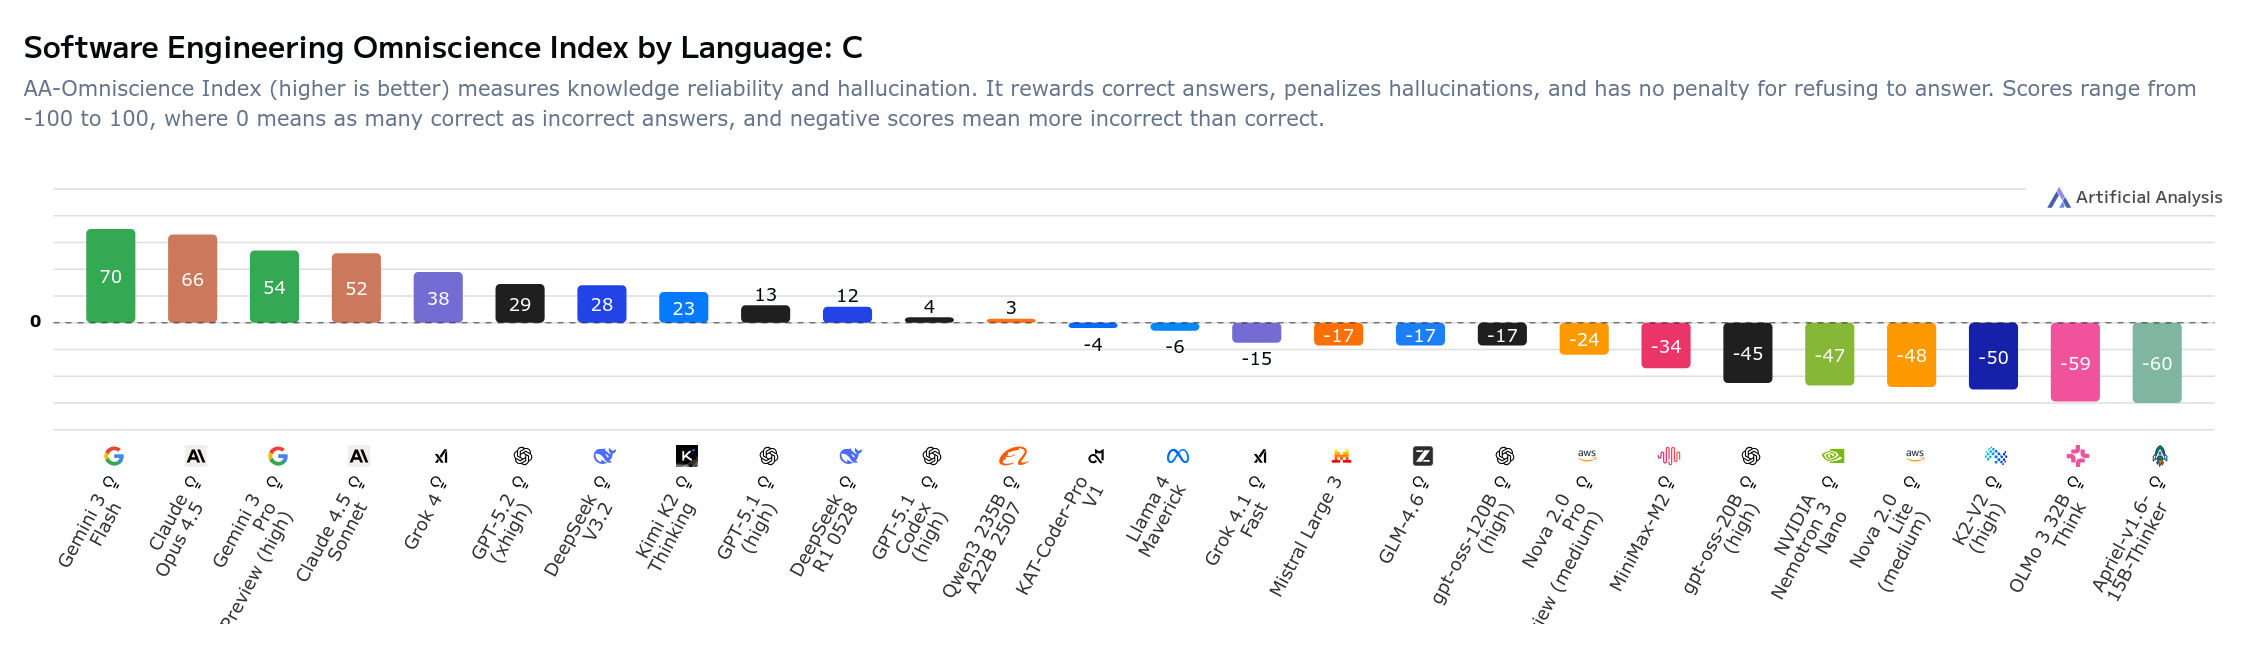2253x648 pixels.
Task: Click the Google logo above Gemini 3 Flash
Action: [x=114, y=456]
